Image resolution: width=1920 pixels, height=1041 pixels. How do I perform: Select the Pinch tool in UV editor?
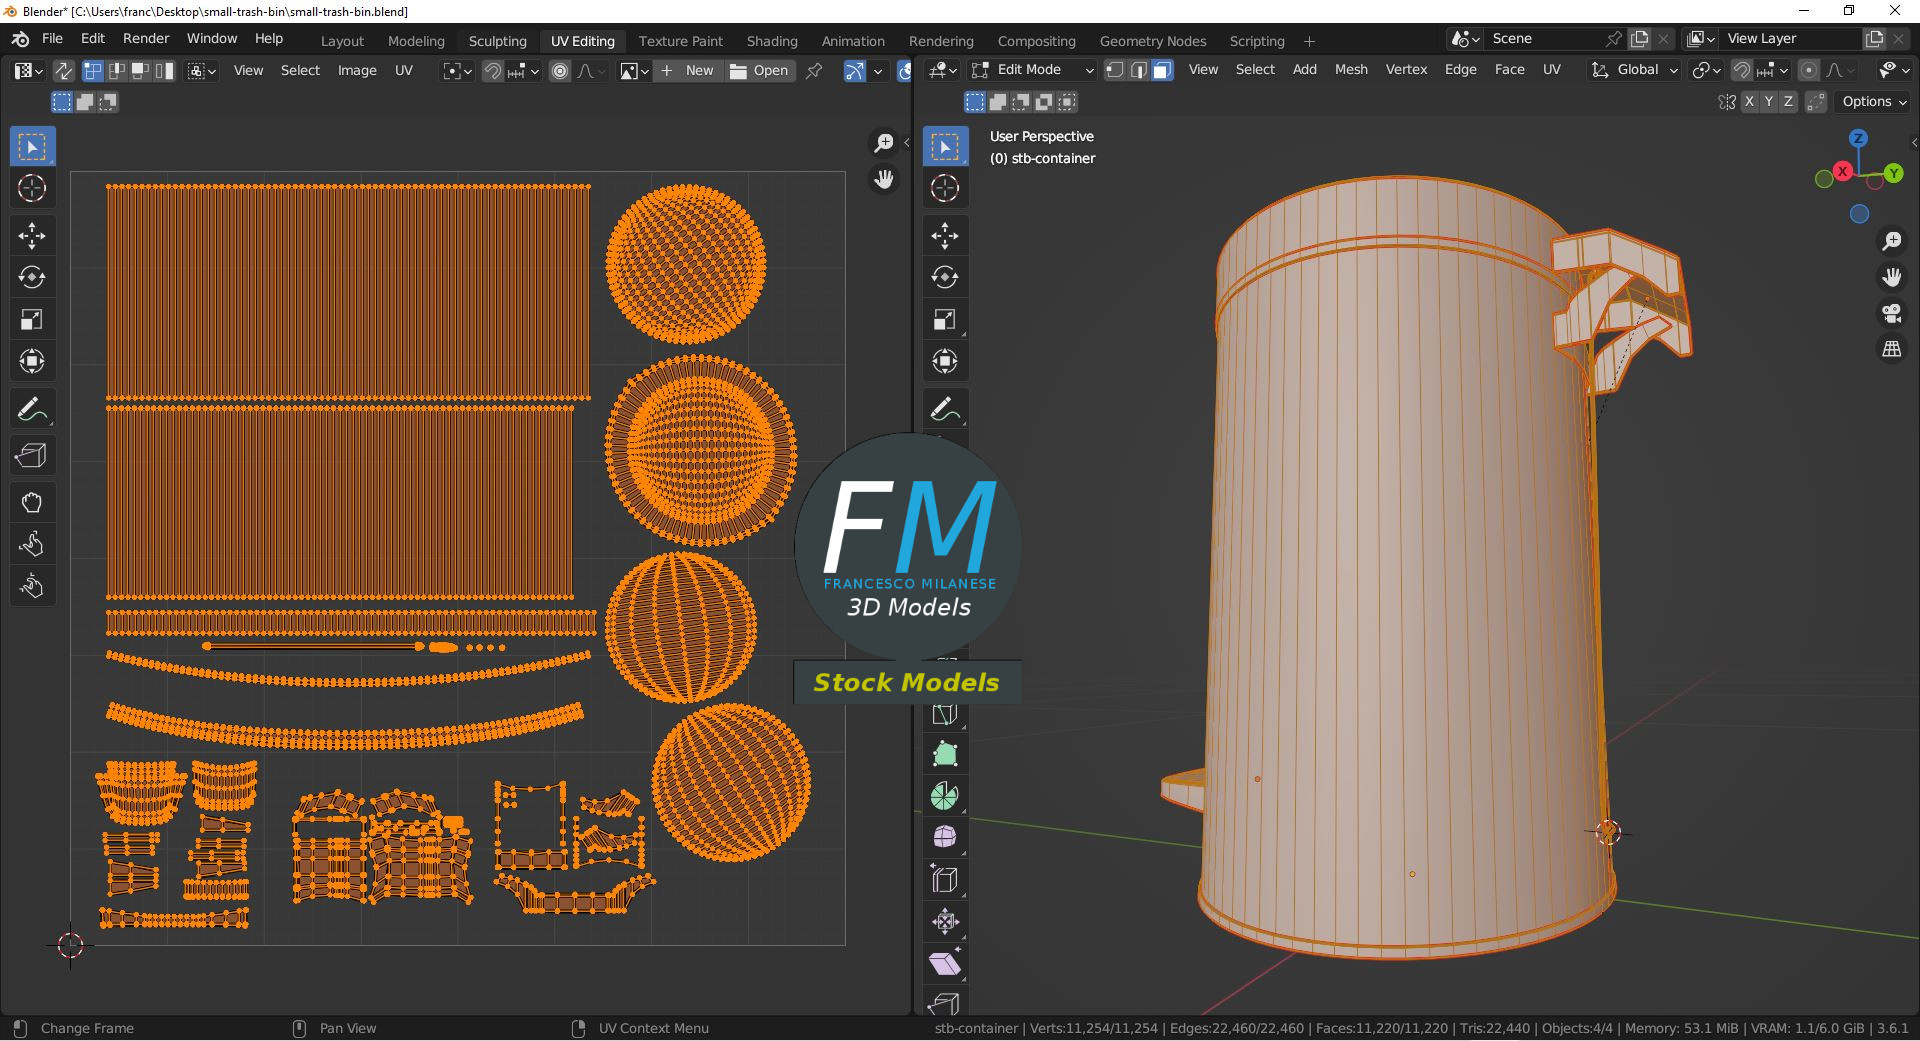(x=32, y=586)
